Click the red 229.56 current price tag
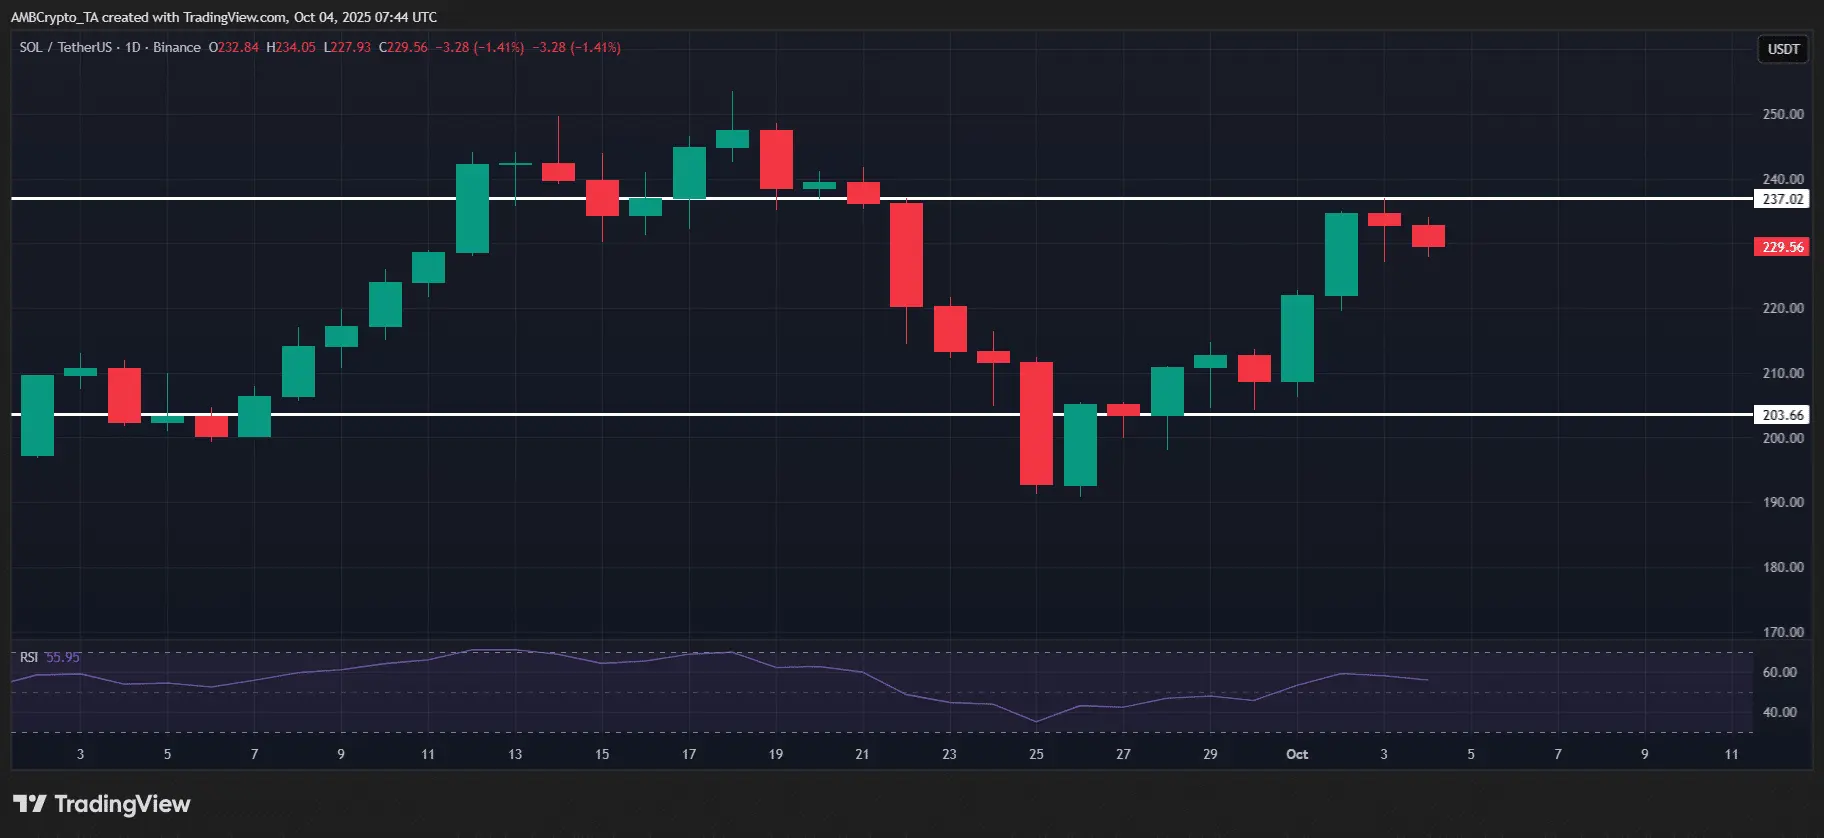 click(x=1782, y=247)
